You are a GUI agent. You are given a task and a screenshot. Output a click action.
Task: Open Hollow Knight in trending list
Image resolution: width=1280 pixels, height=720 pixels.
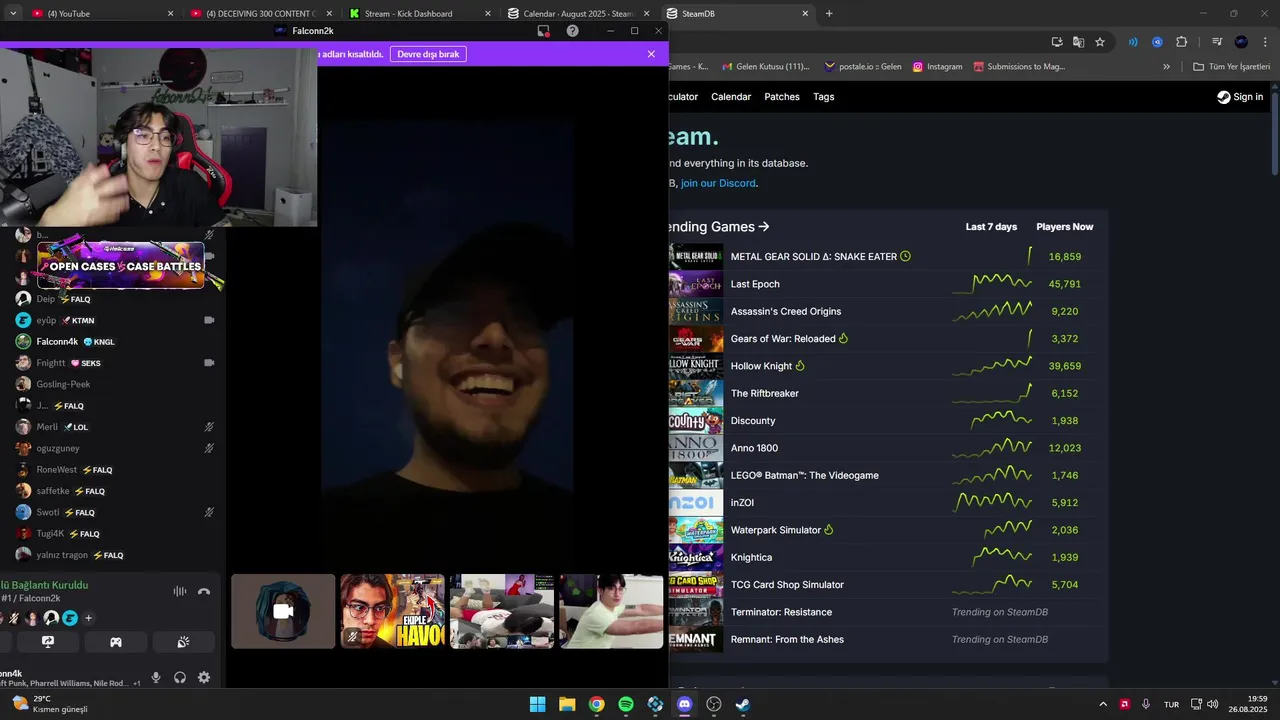[761, 366]
